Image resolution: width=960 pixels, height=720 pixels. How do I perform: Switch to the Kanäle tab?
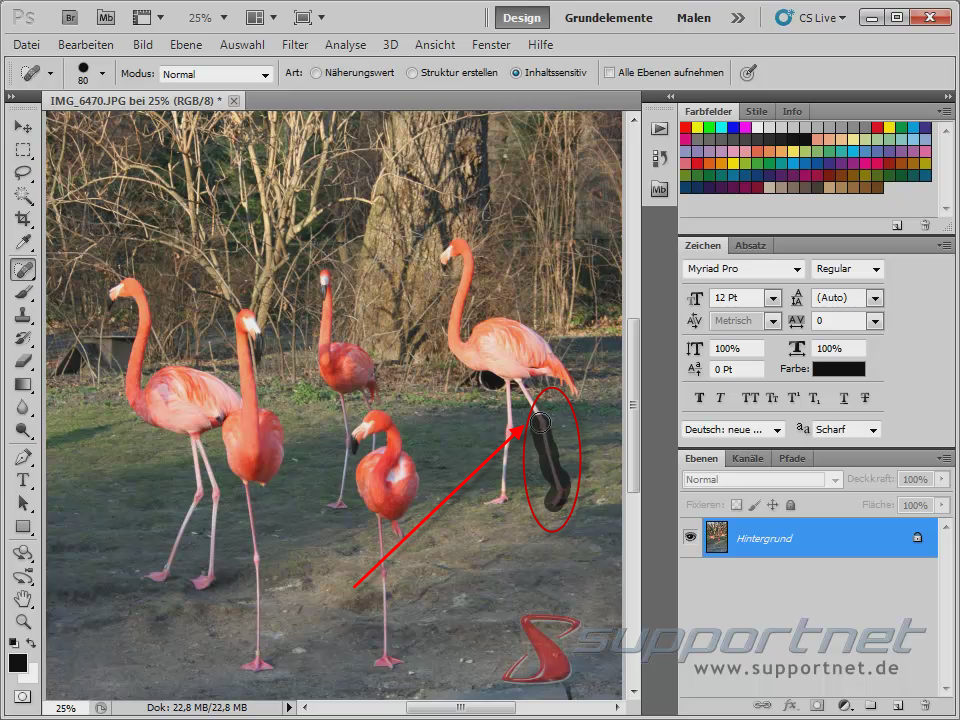(747, 458)
